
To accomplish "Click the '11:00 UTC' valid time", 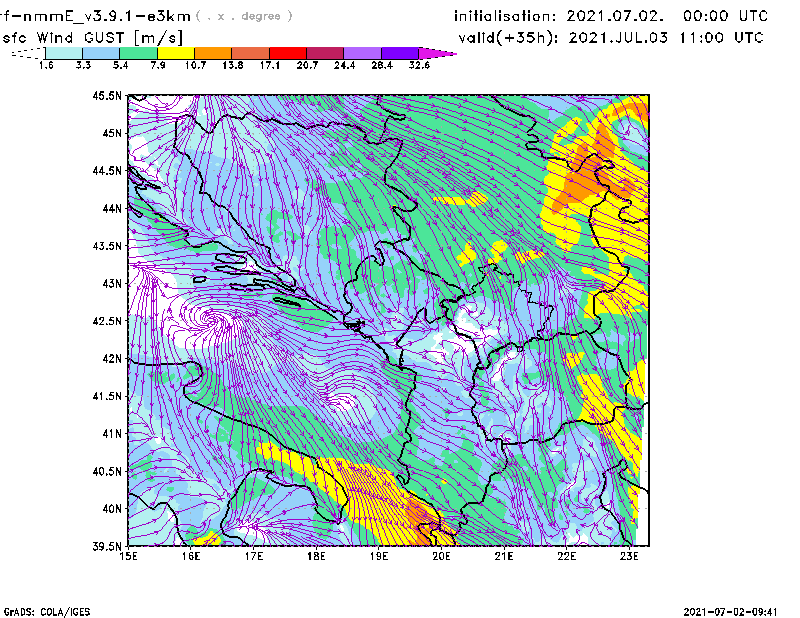I will 721,38.
